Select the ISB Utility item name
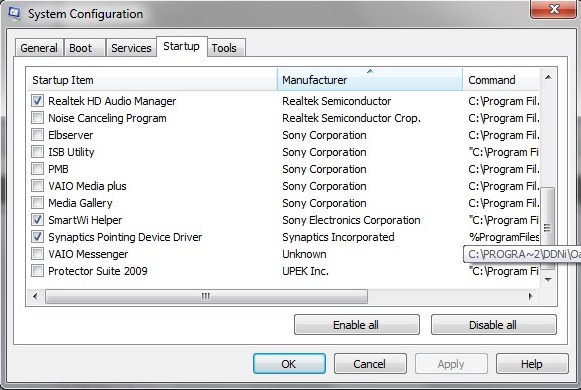Viewport: 581px width, 390px height. point(71,152)
